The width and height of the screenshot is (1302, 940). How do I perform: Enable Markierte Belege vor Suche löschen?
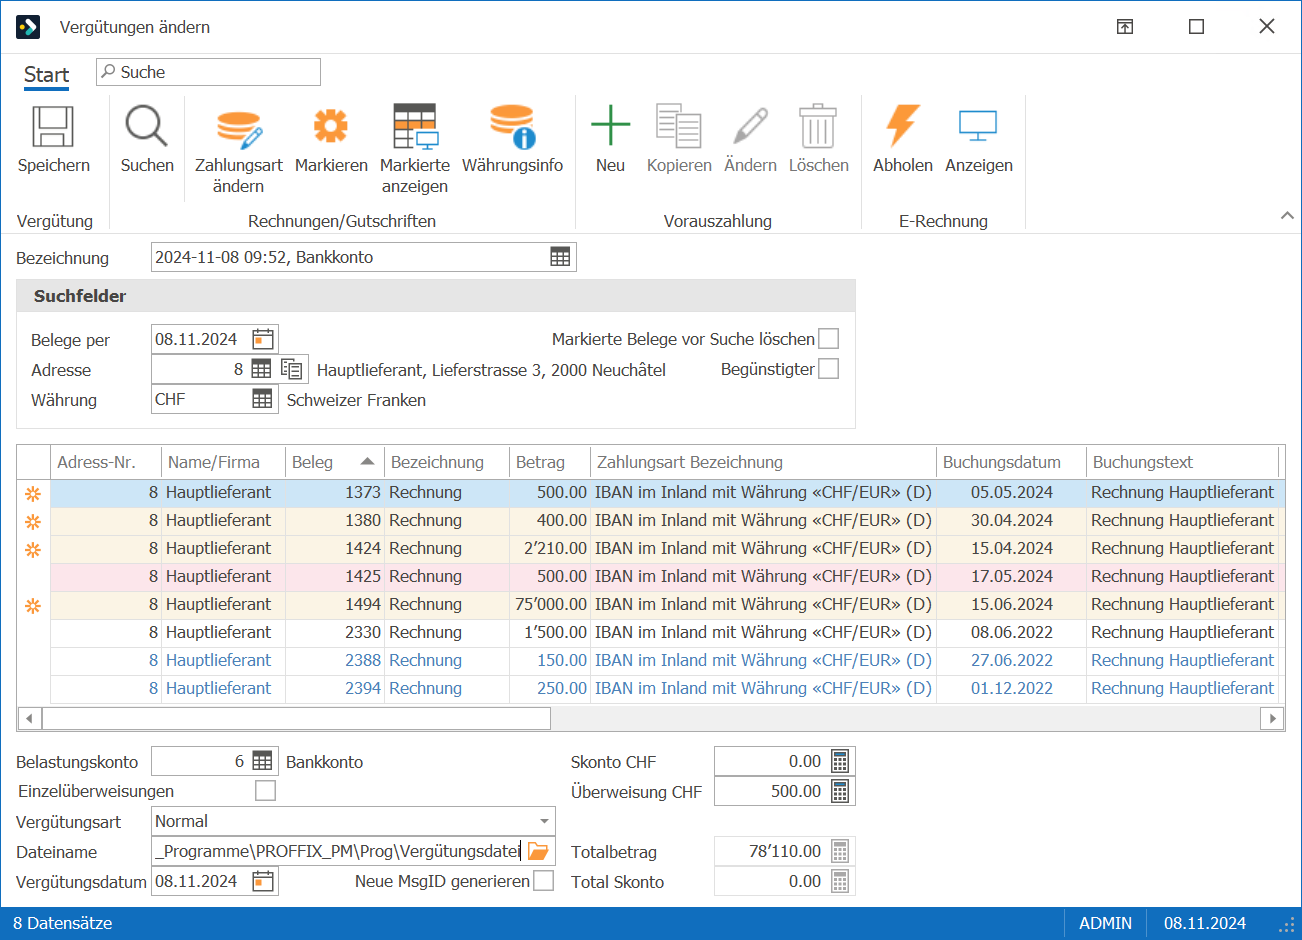[x=828, y=339]
